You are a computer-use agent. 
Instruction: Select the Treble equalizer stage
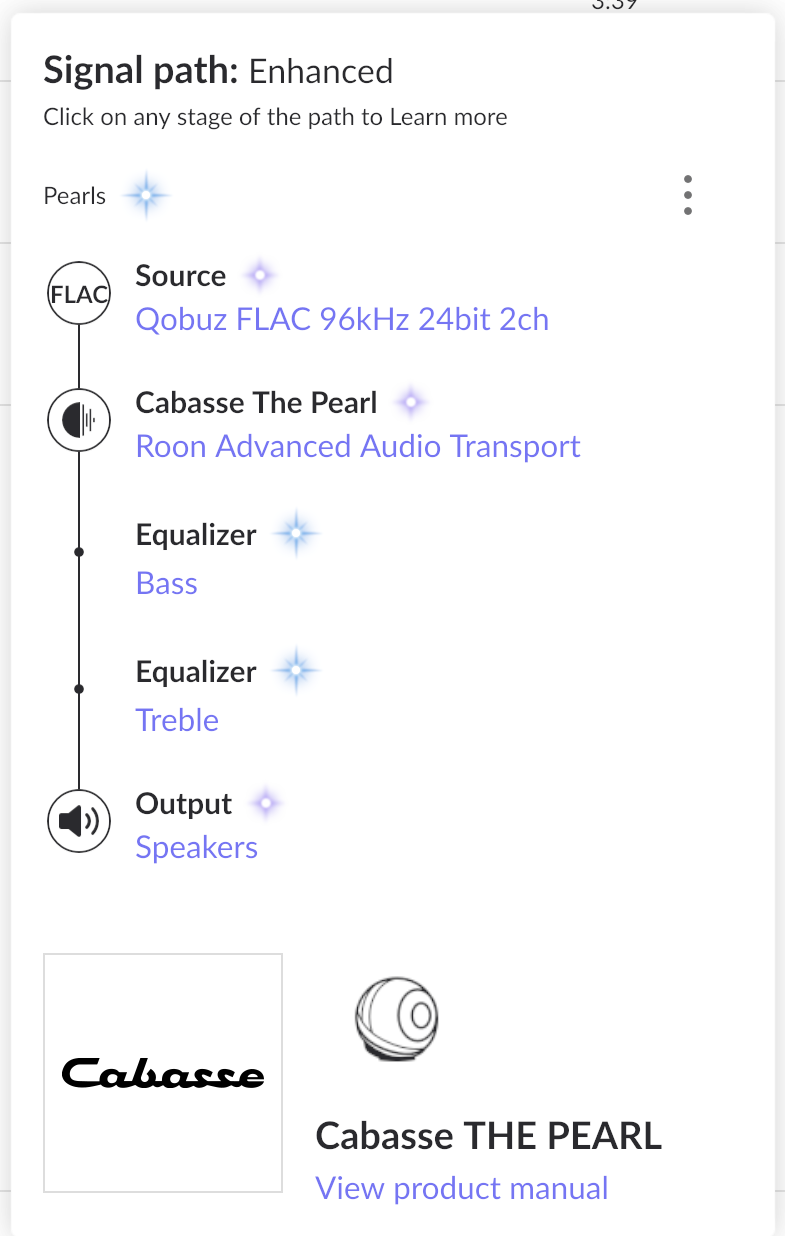coord(177,720)
